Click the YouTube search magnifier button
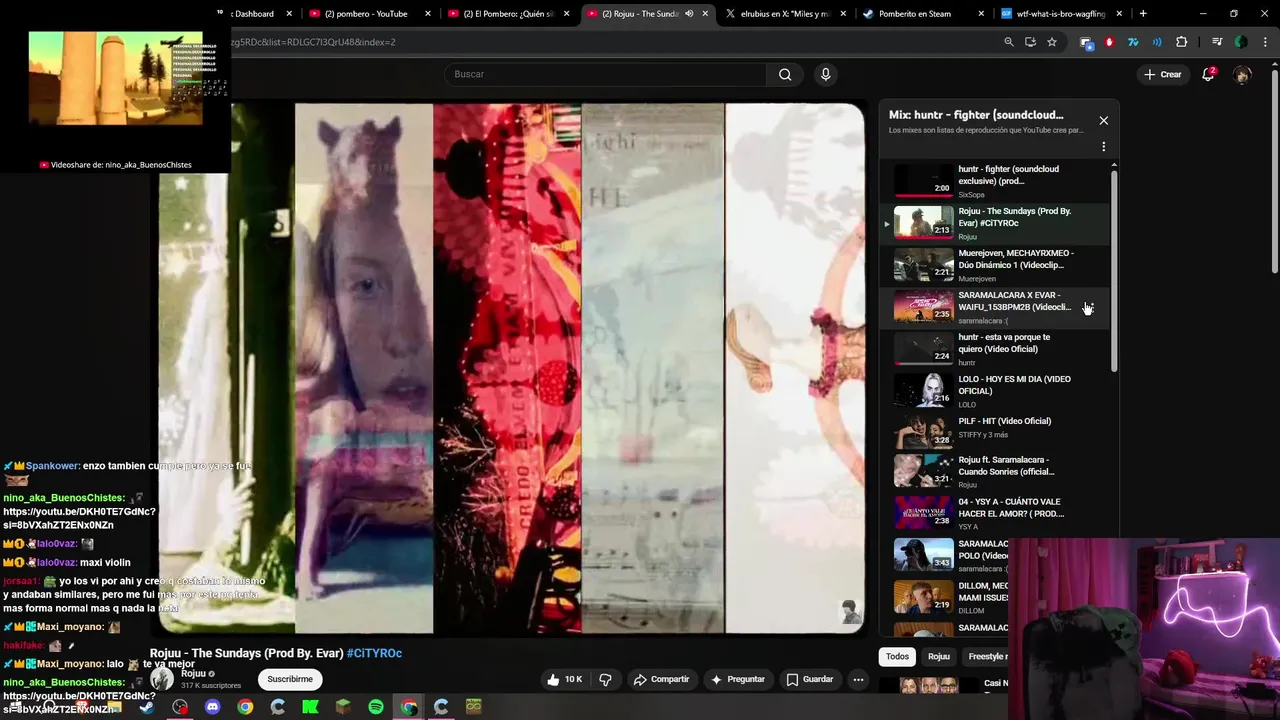 point(785,74)
